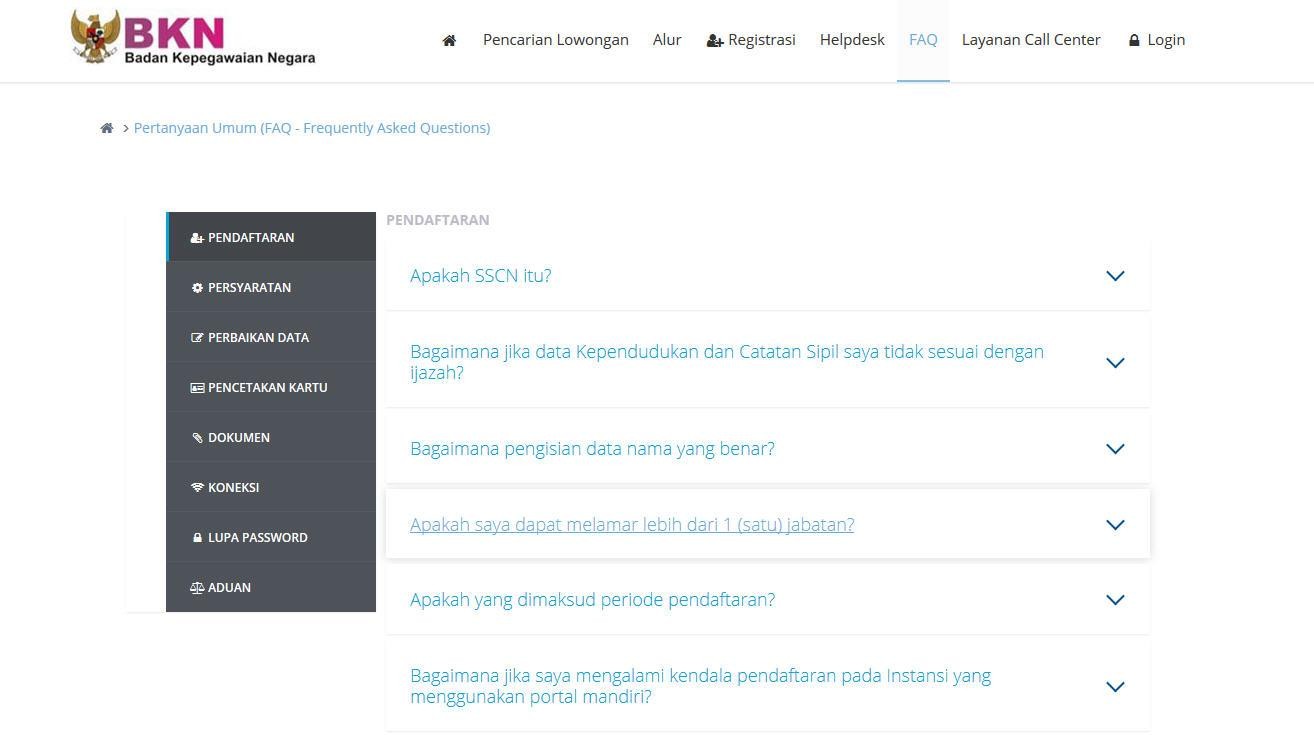The image size is (1314, 735).
Task: Click the Koneksi wifi icon
Action: coord(197,488)
